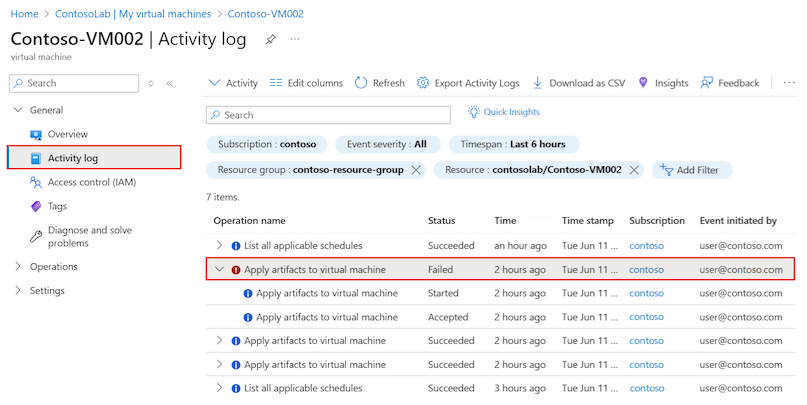The height and width of the screenshot is (405, 807).
Task: Collapse the failed Apply artifacts row
Action: coord(220,269)
